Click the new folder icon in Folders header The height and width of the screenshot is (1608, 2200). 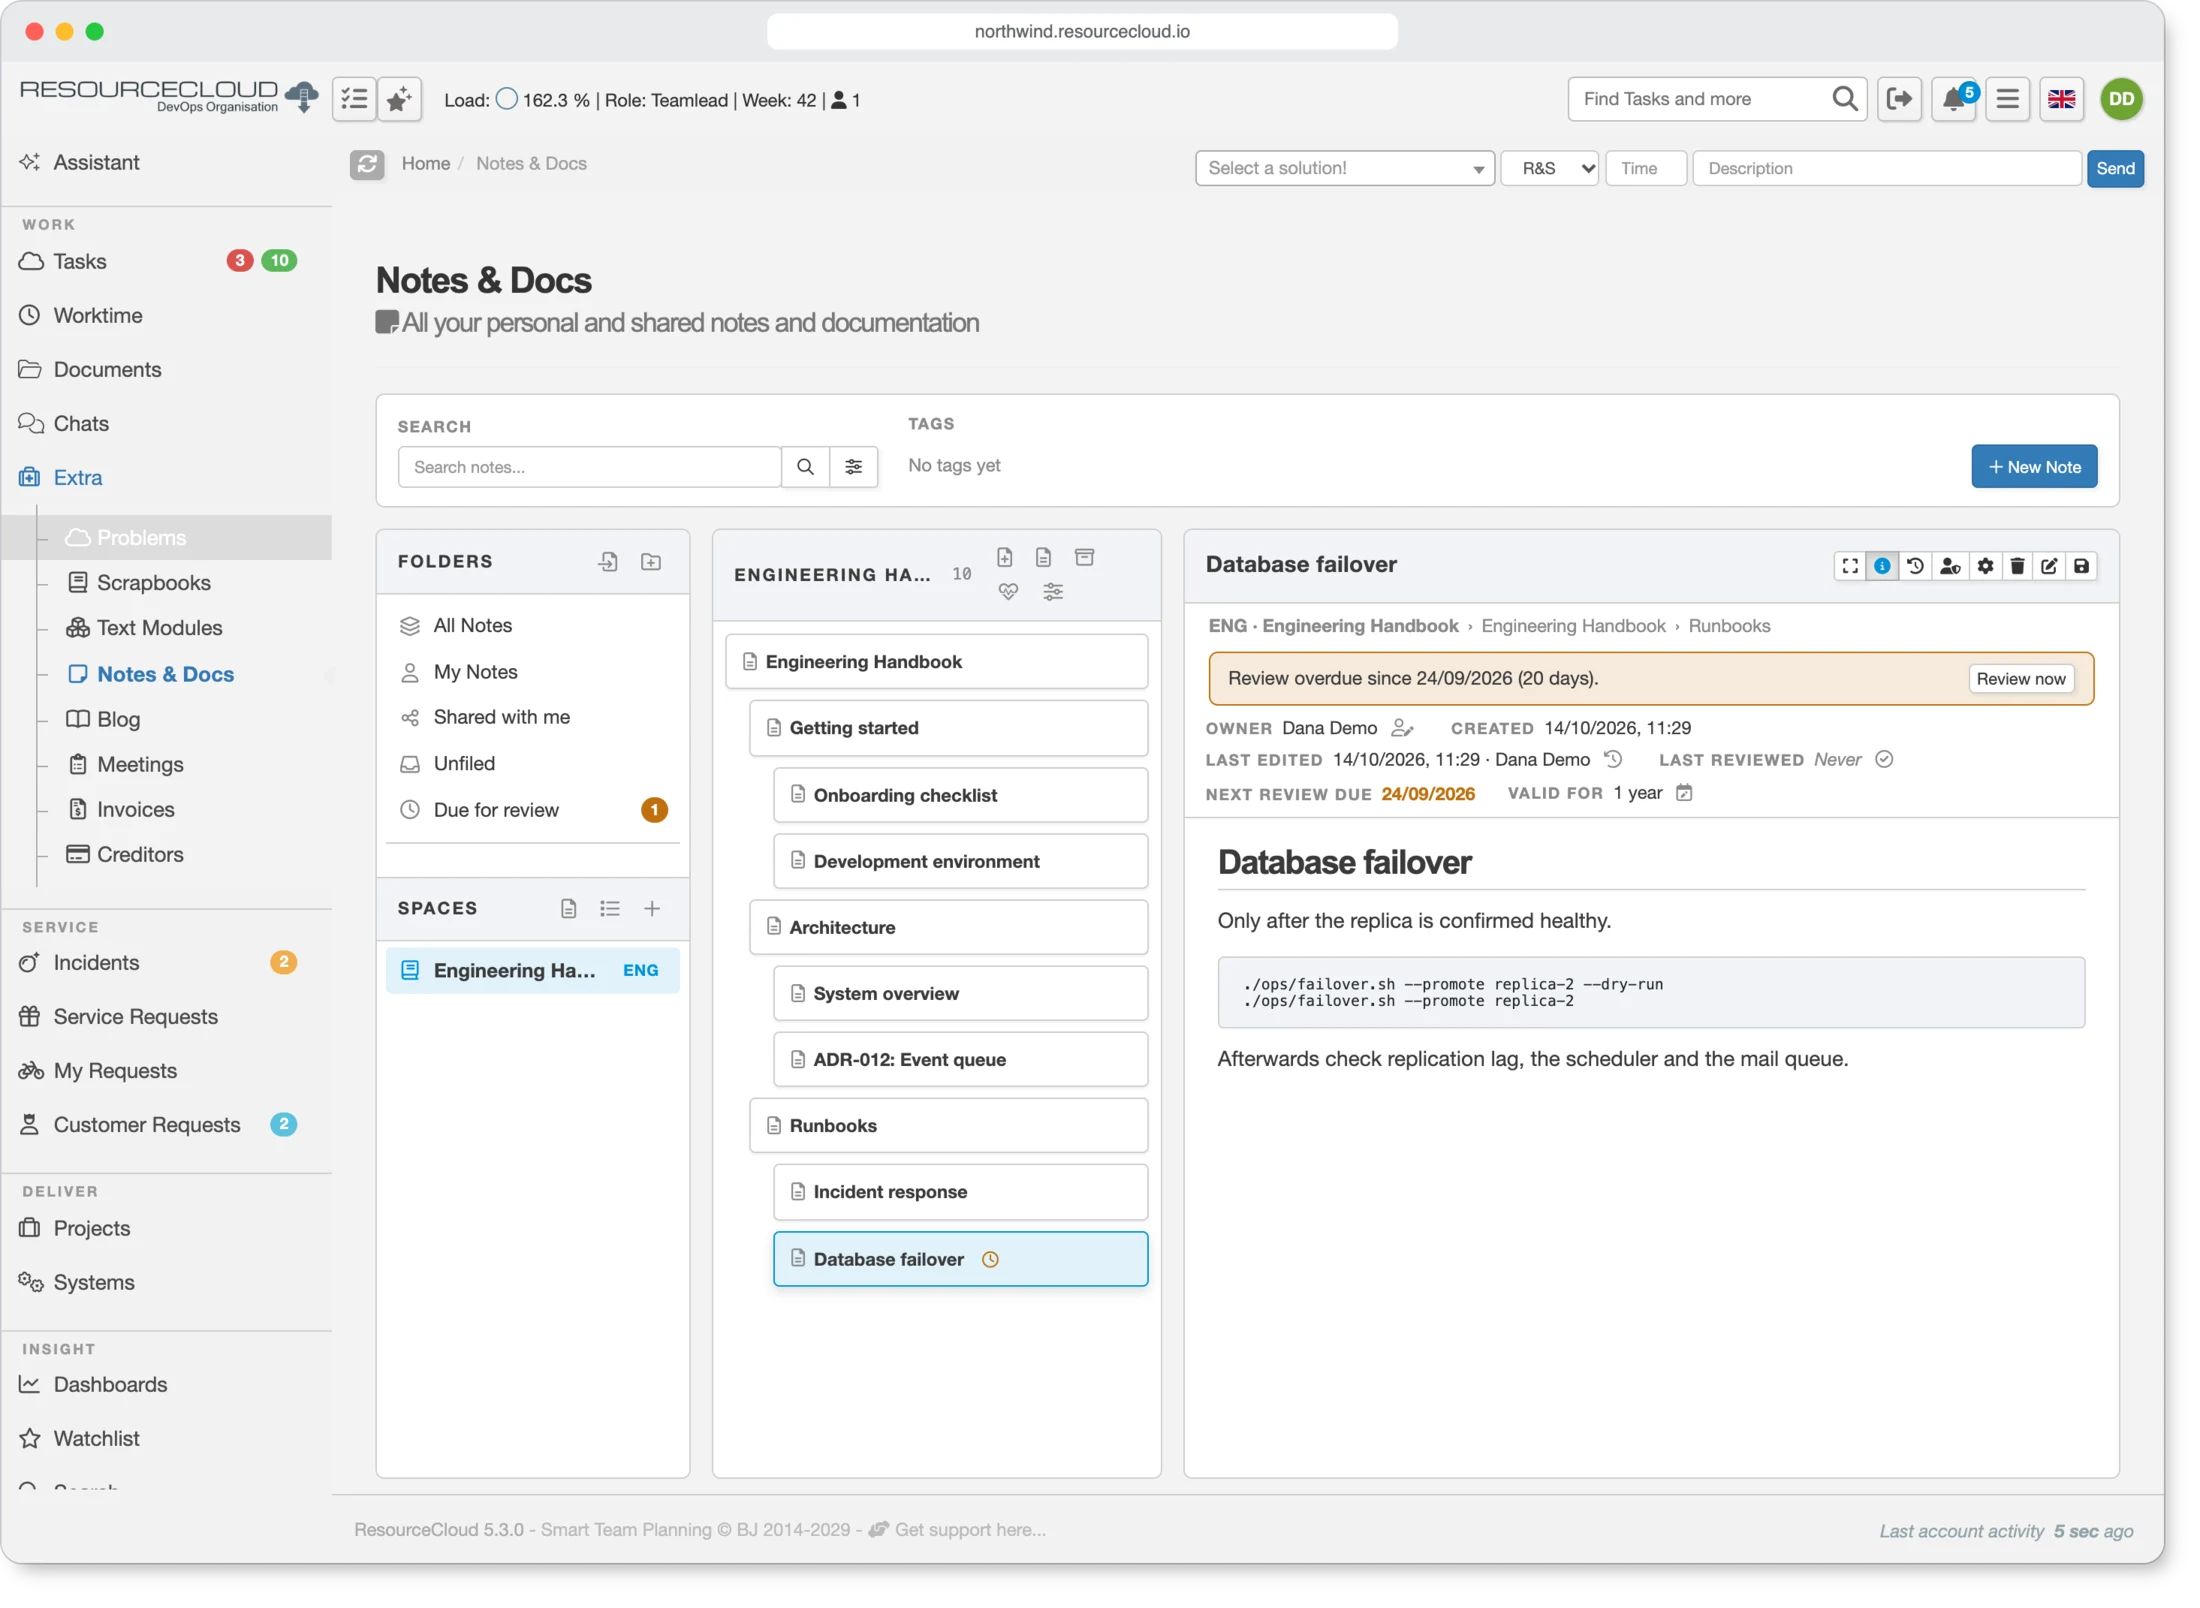[x=651, y=562]
